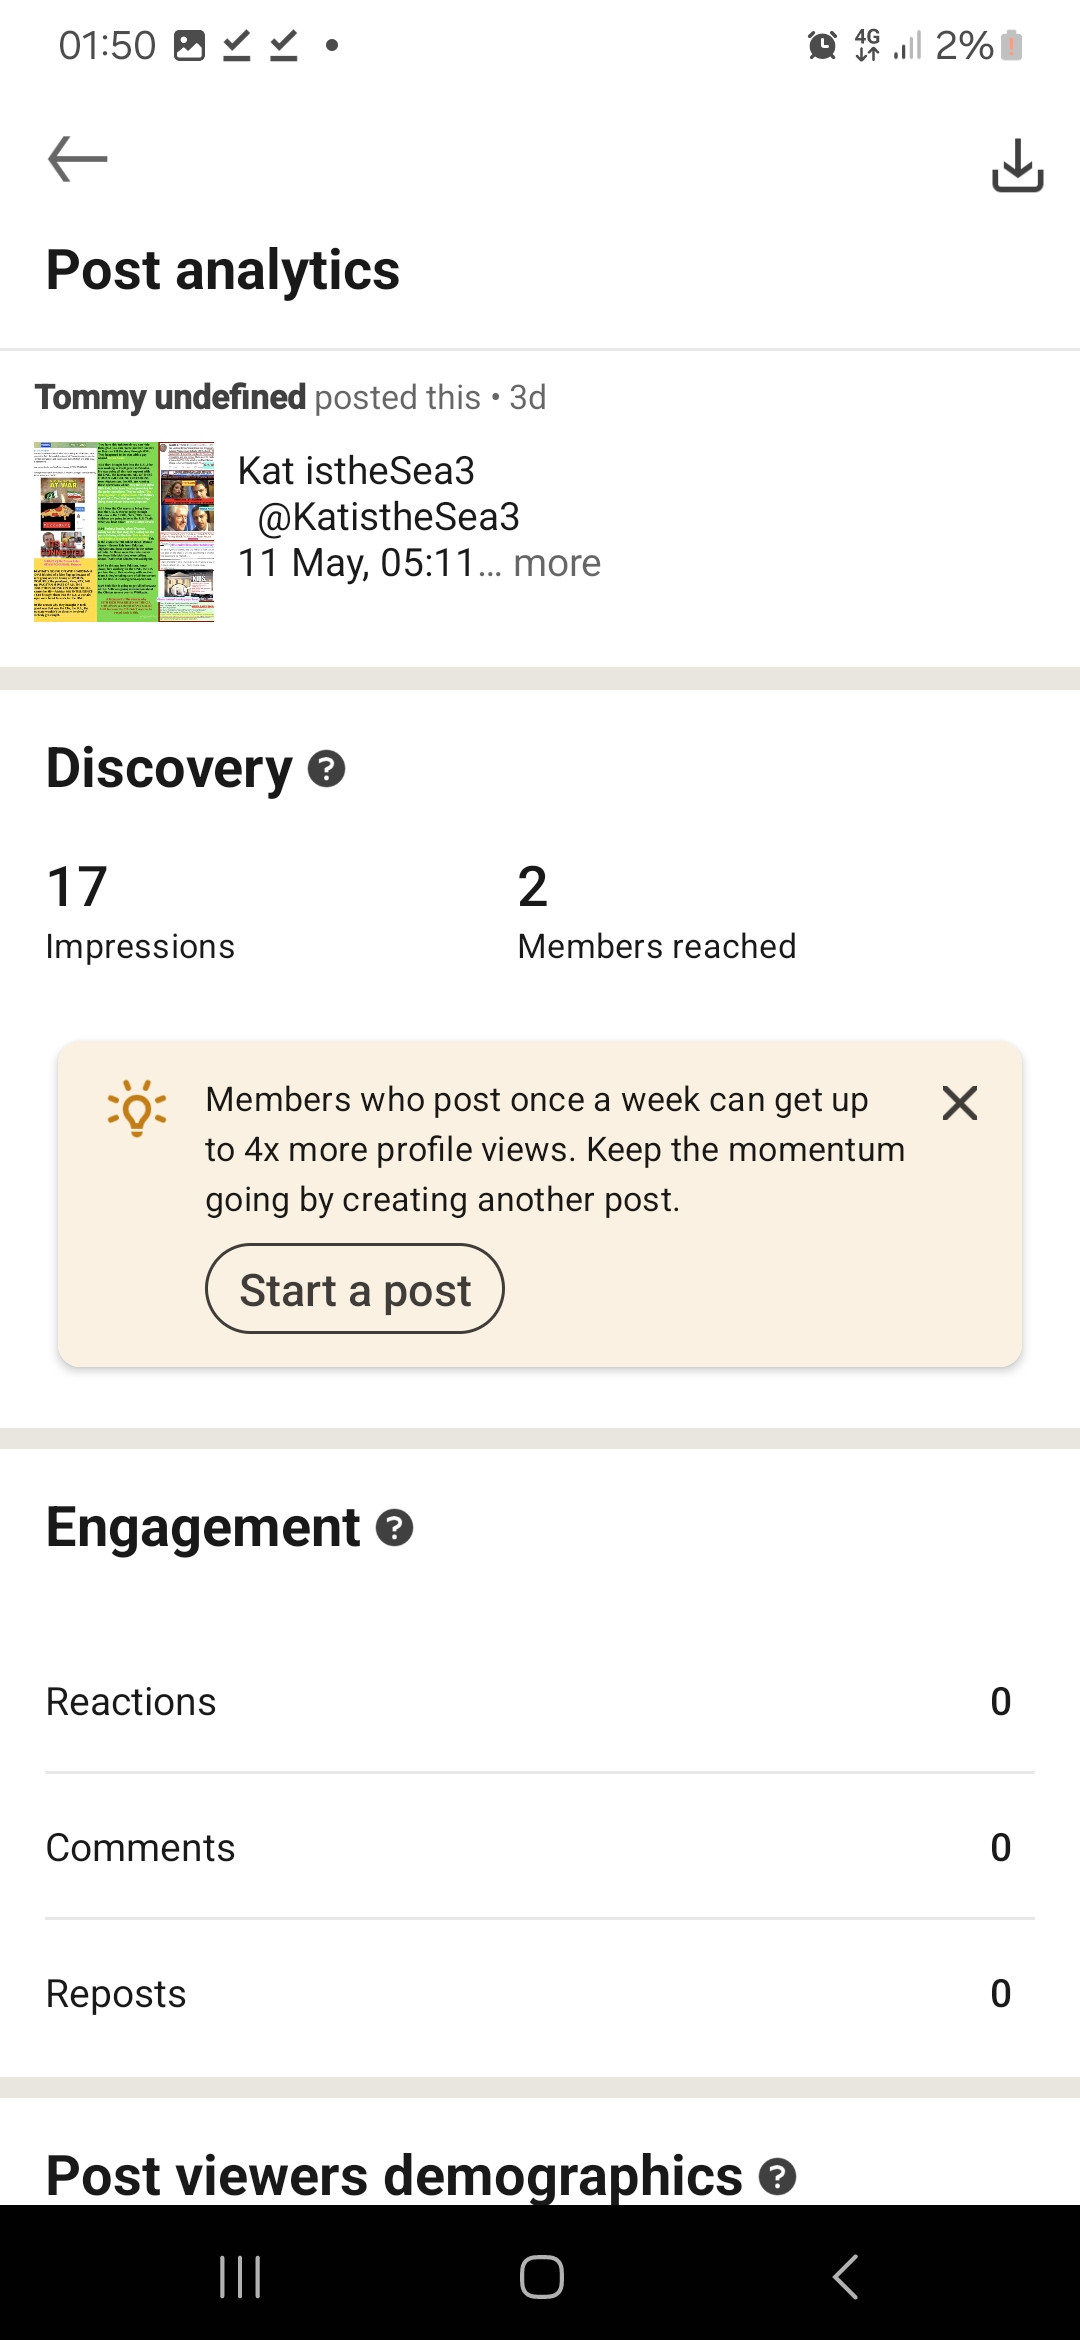Open the Reactions row
1080x2340 pixels.
[540, 1701]
